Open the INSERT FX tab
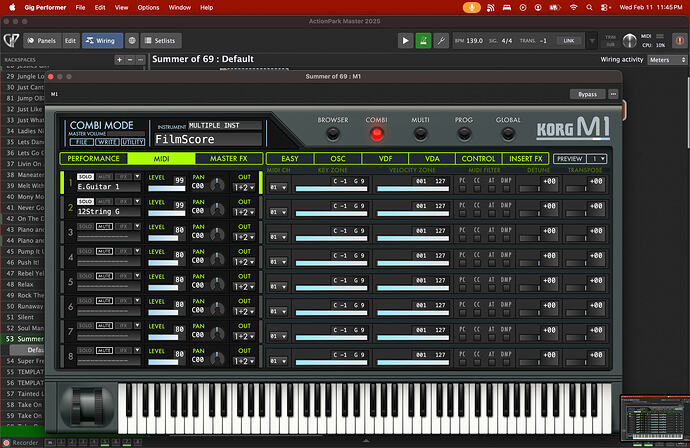Viewport: 690px width, 448px height. coord(525,158)
